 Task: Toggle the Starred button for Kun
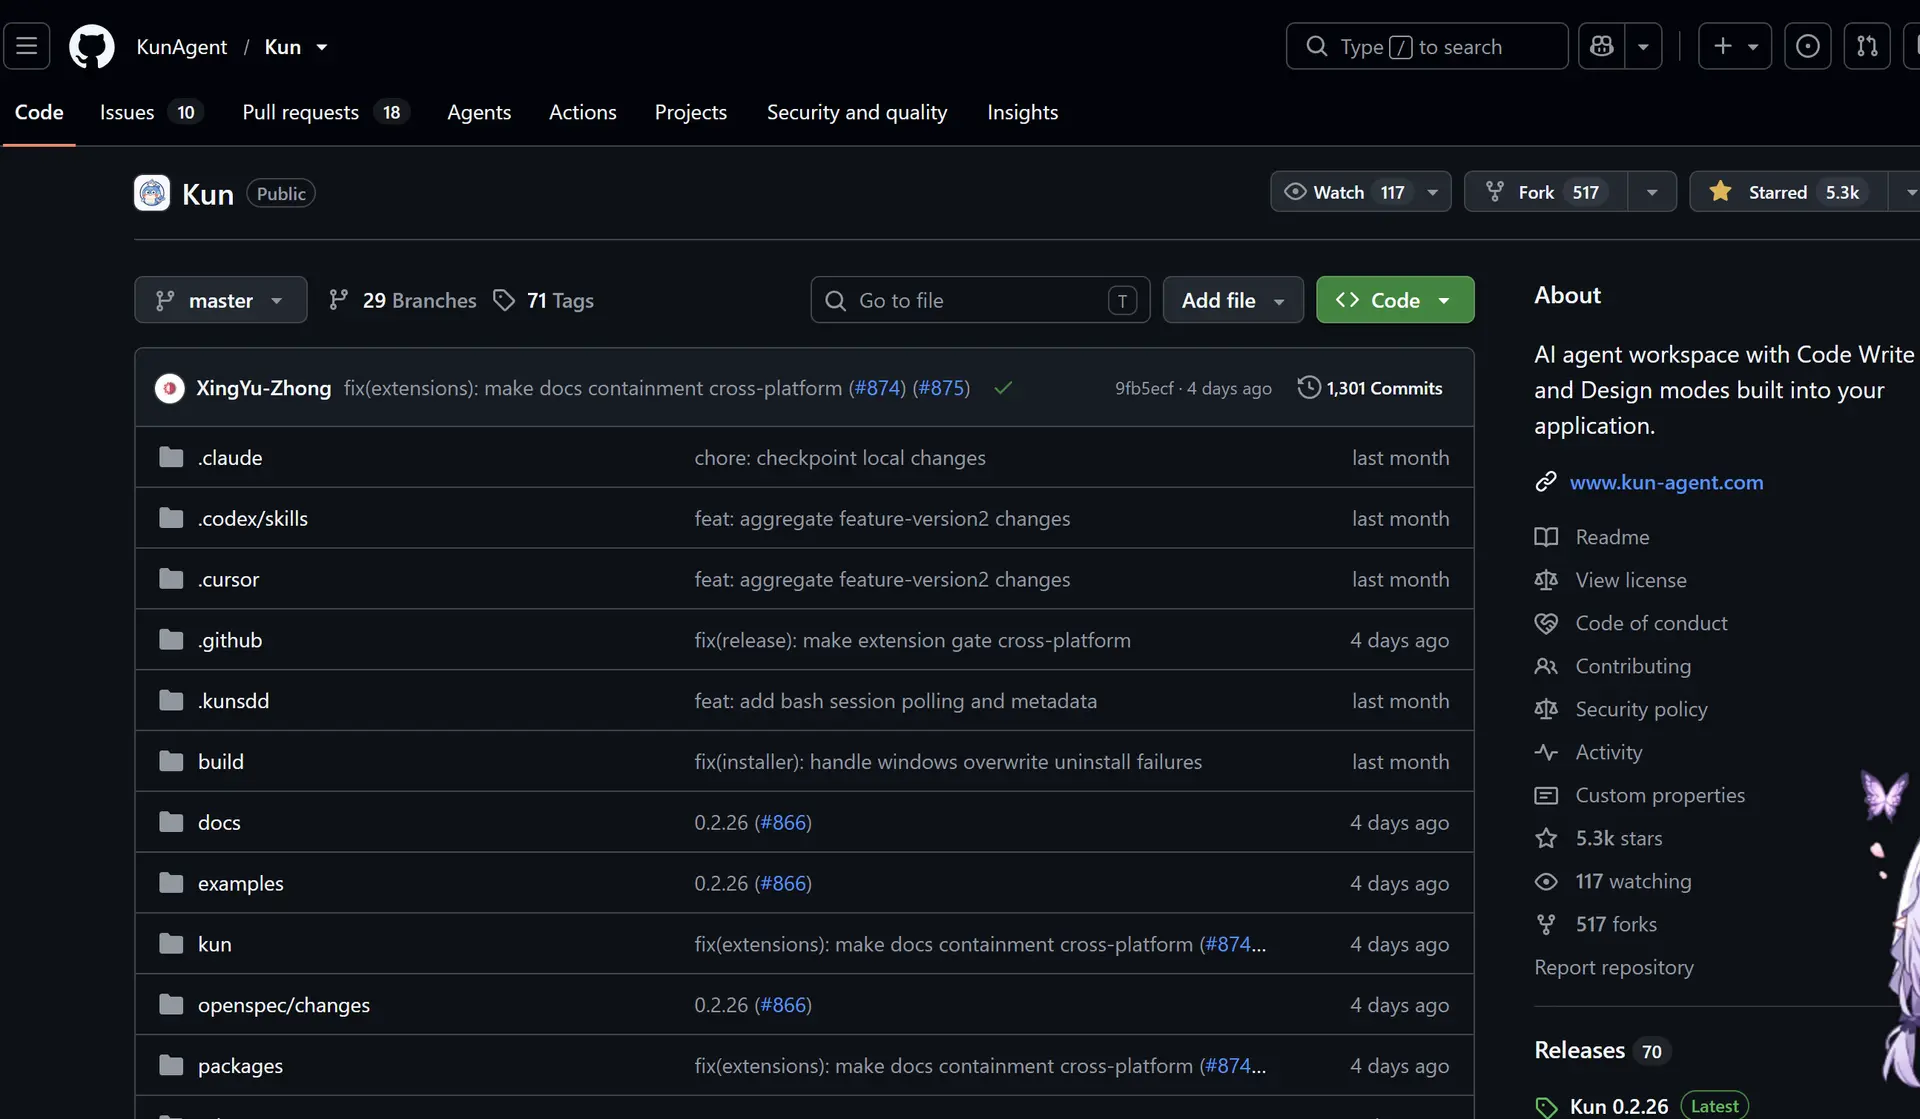[1787, 192]
